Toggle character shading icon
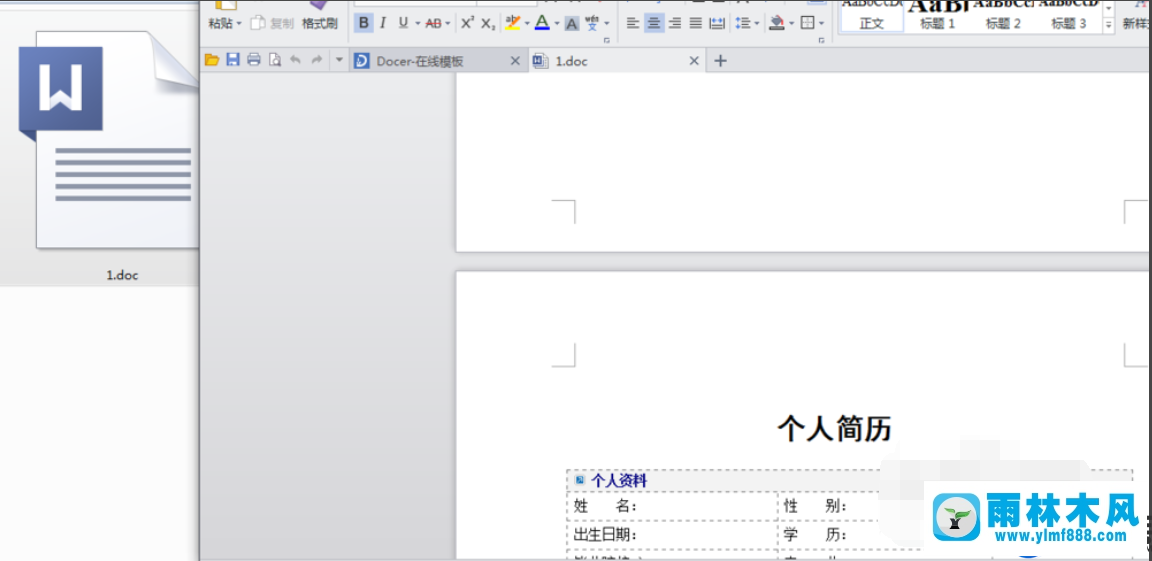 coord(572,24)
